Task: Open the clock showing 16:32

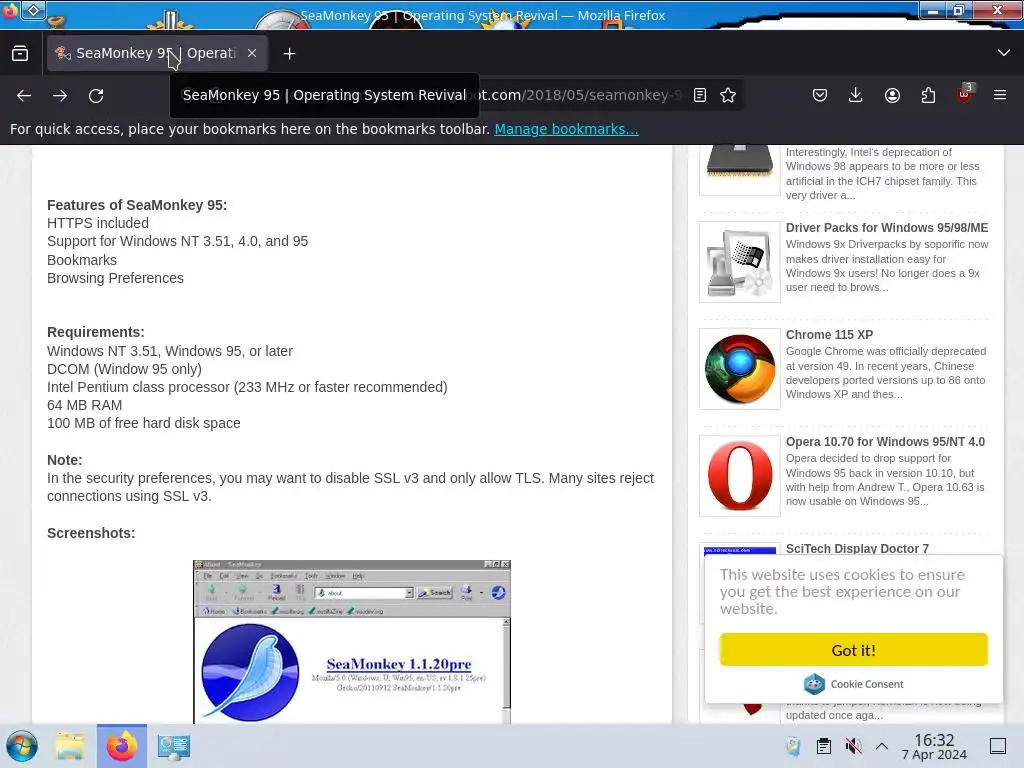Action: 934,746
